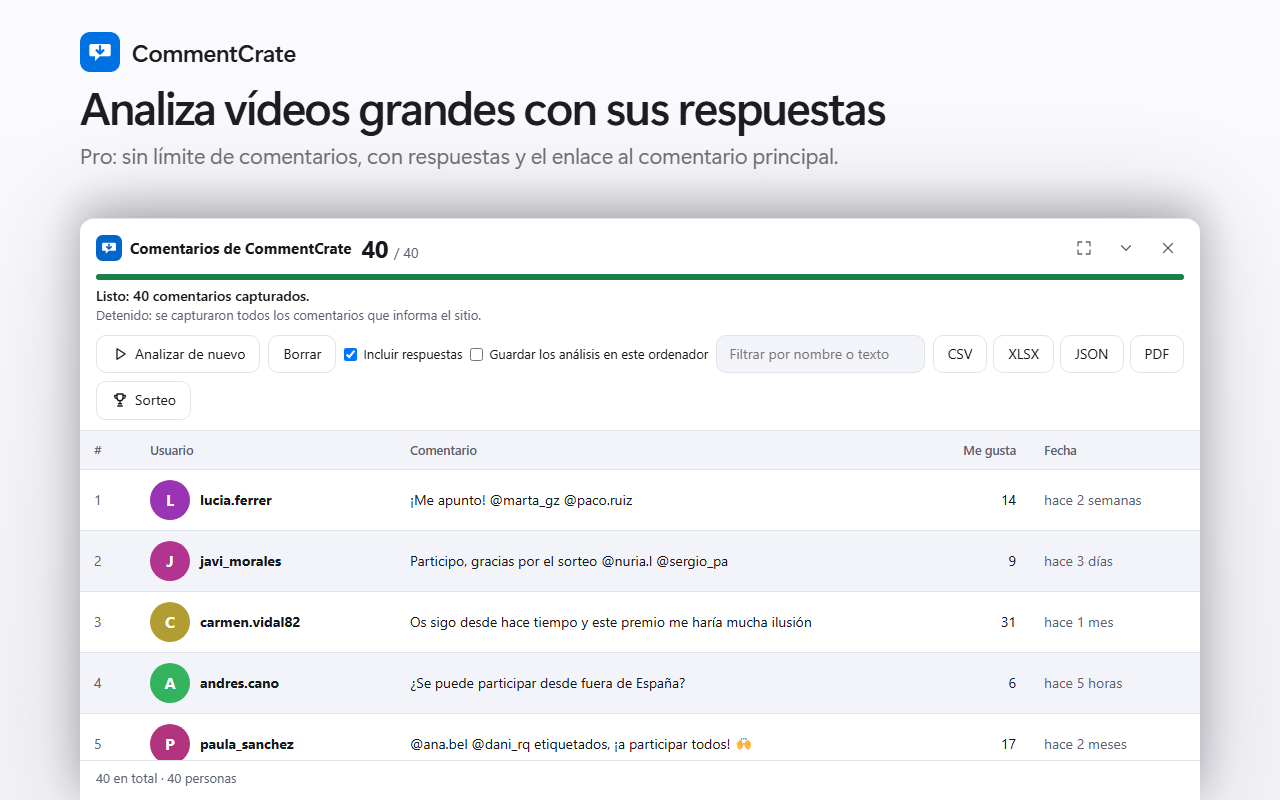Expand panel to fullscreen view
1280x800 pixels.
coord(1084,248)
